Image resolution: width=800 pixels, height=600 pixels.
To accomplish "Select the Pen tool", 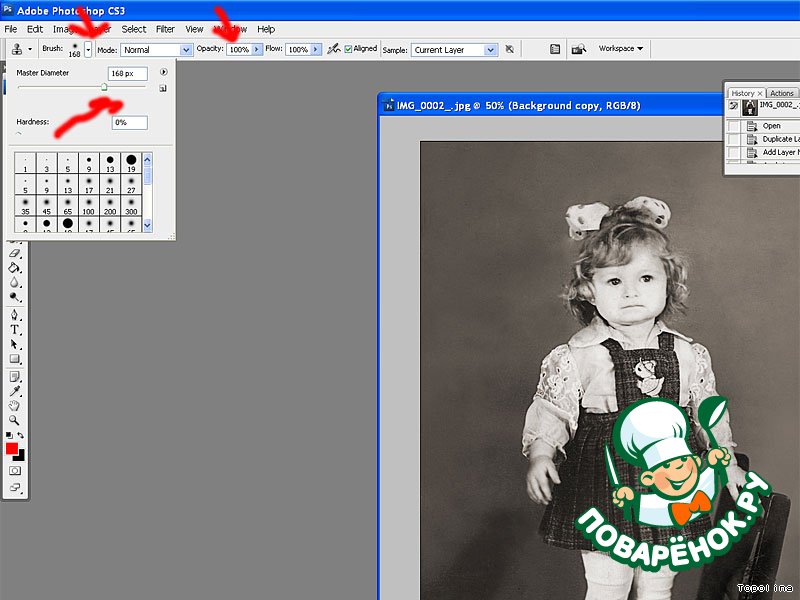I will (x=15, y=315).
